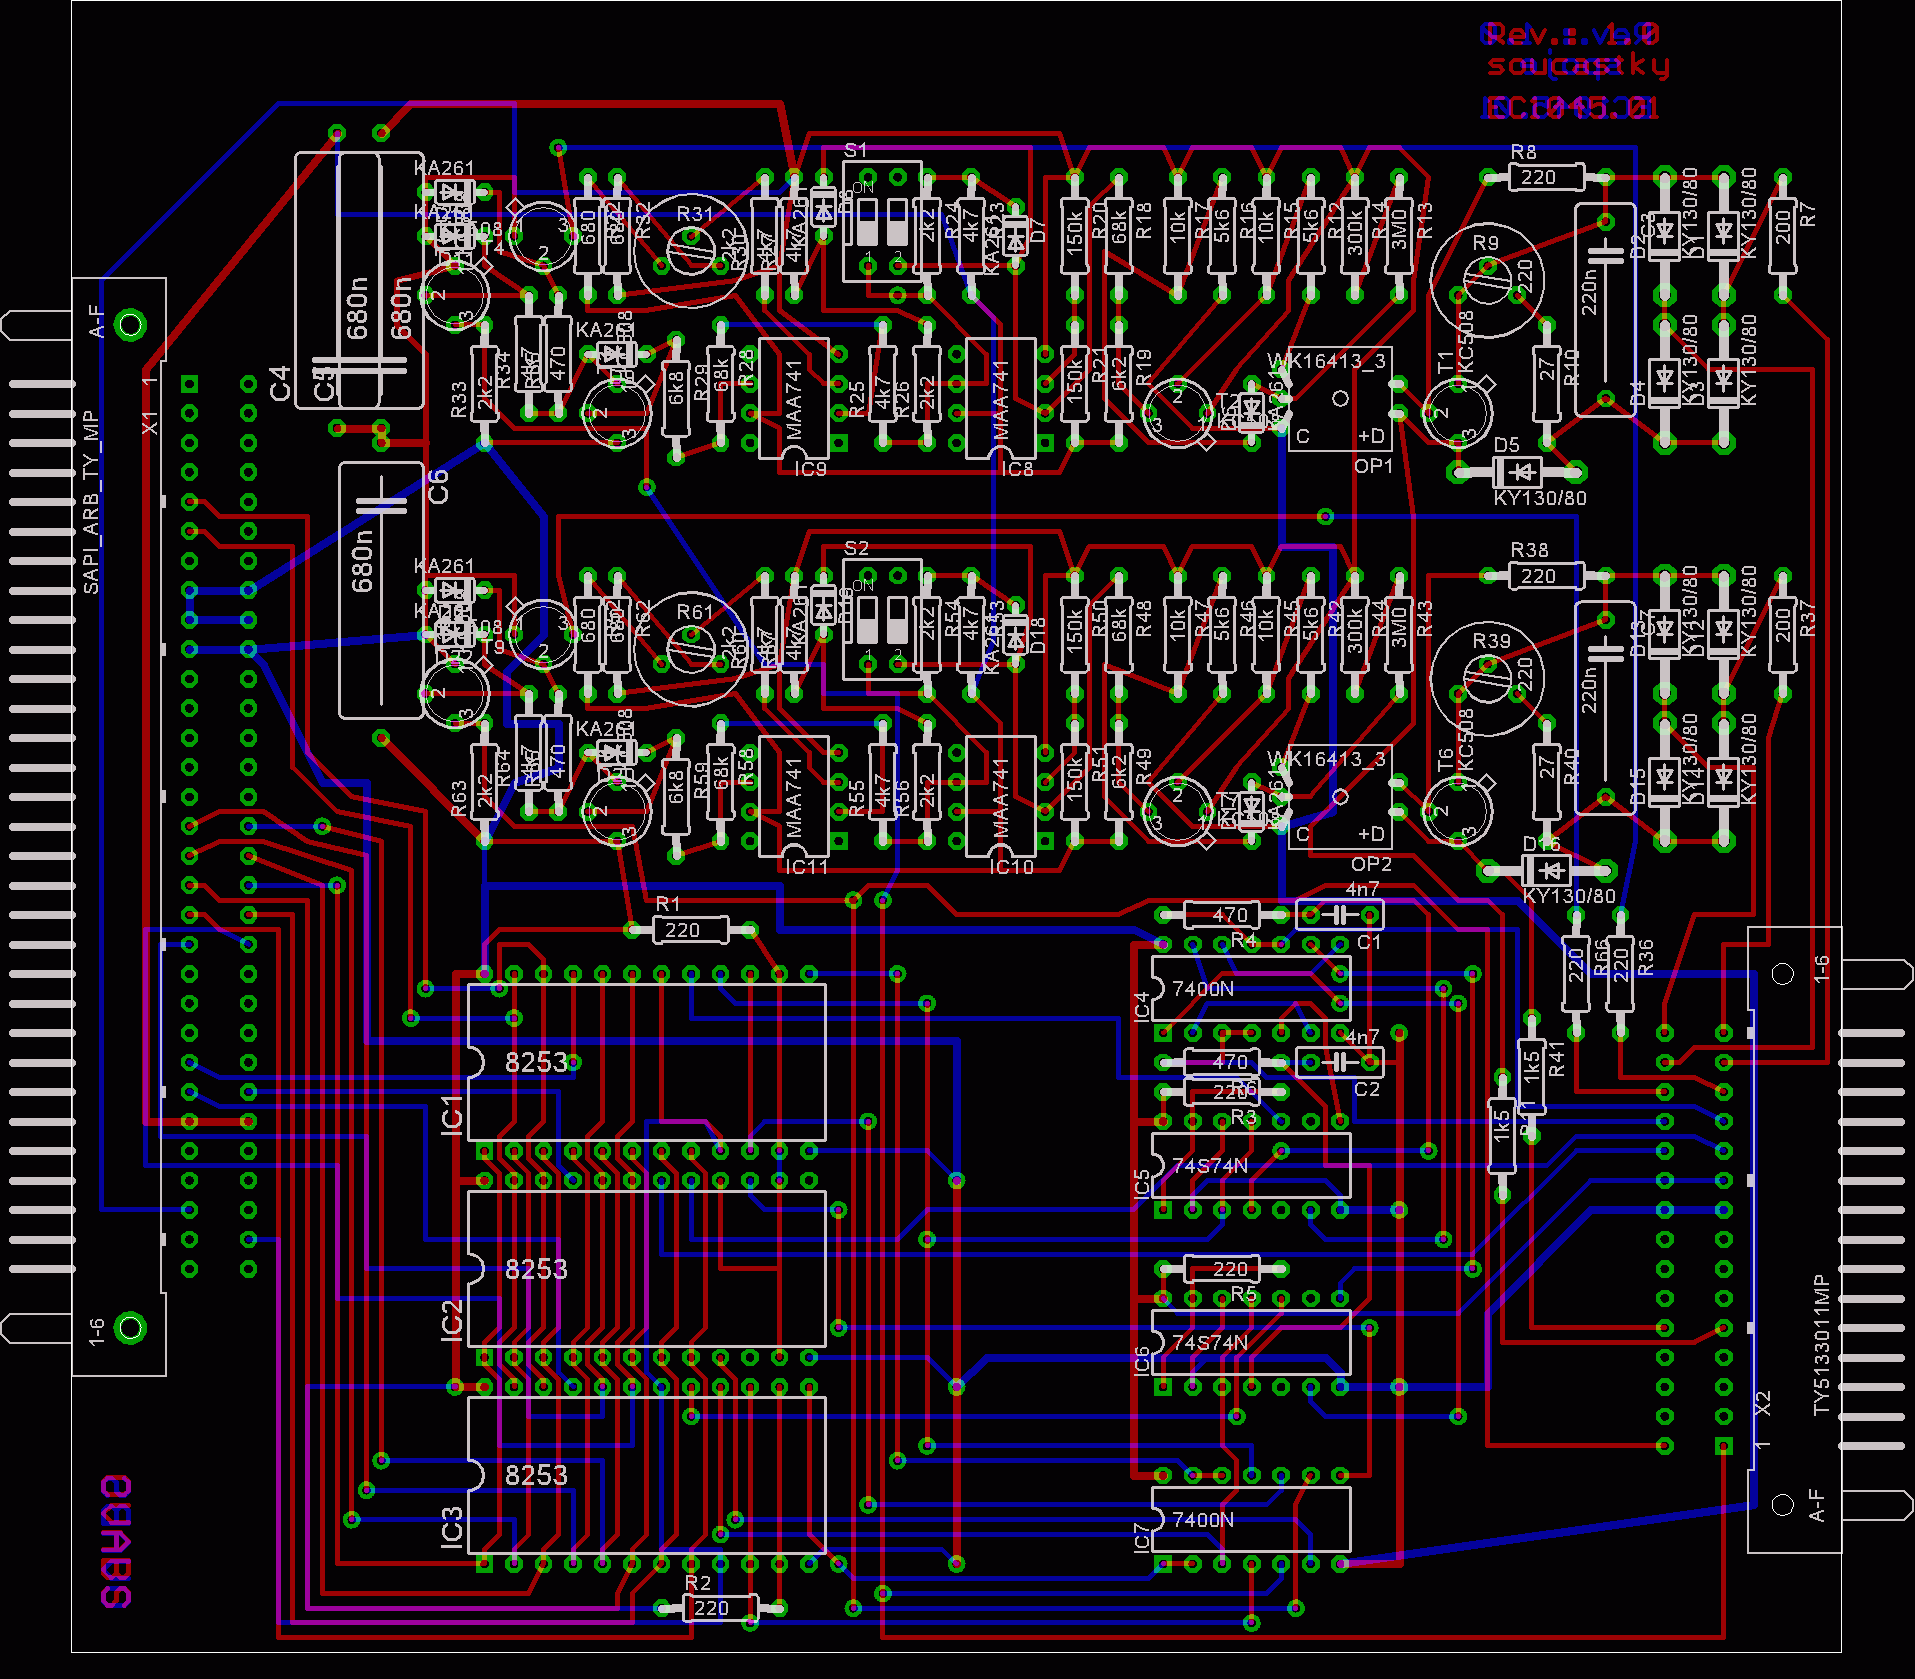Click the R9 trimmer potentiometer

(x=1487, y=280)
